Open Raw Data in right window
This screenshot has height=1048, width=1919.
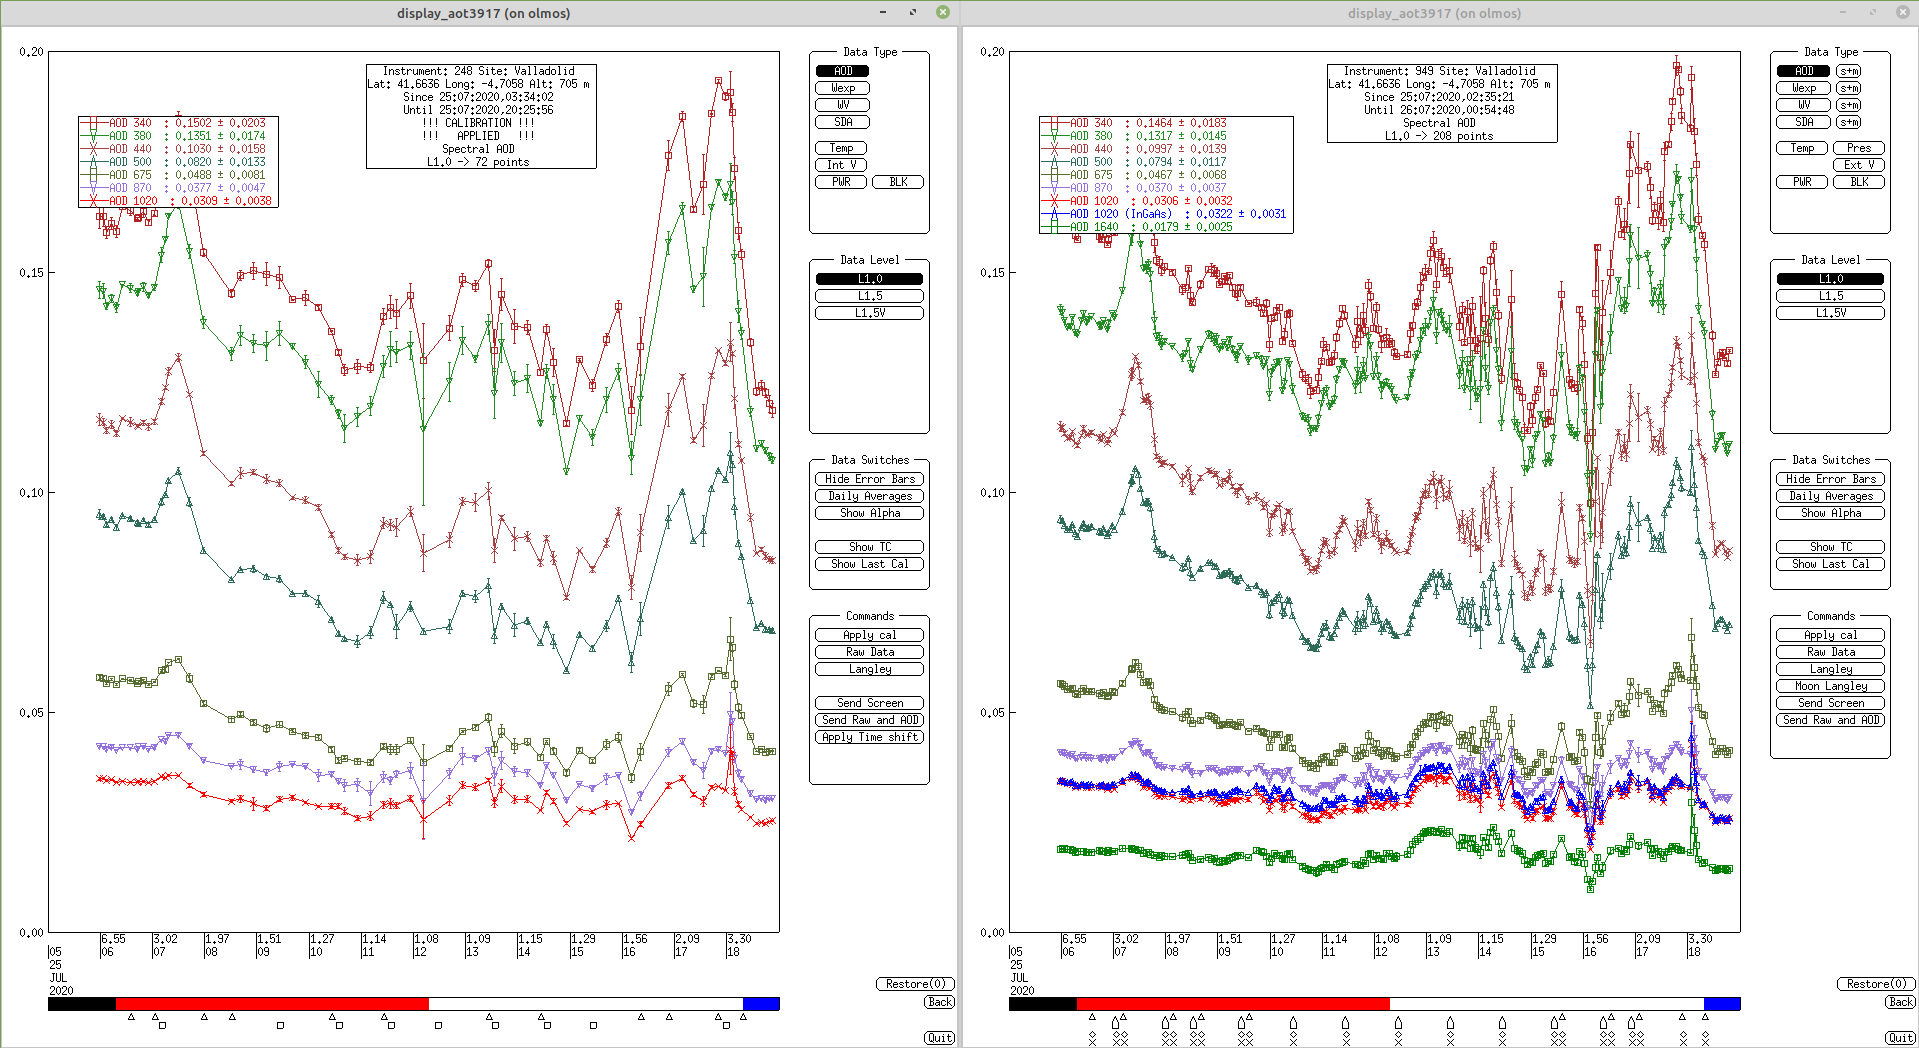(x=1830, y=652)
